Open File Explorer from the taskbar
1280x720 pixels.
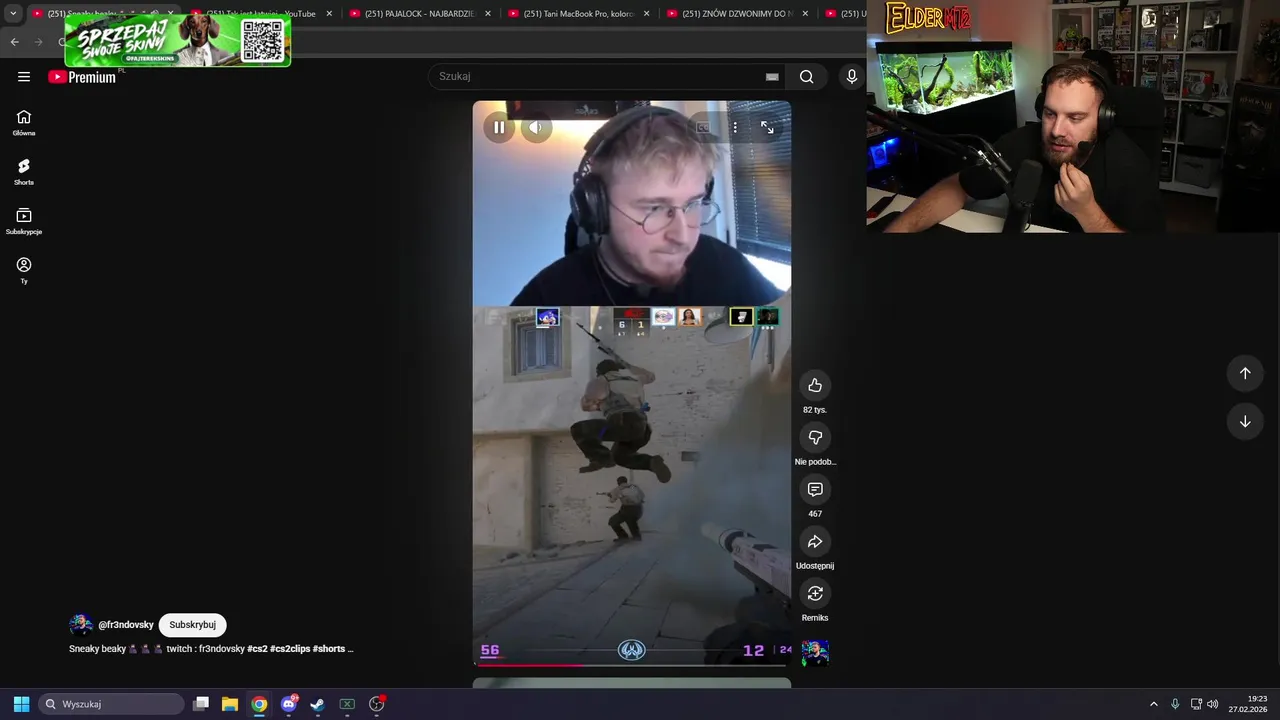pyautogui.click(x=230, y=704)
